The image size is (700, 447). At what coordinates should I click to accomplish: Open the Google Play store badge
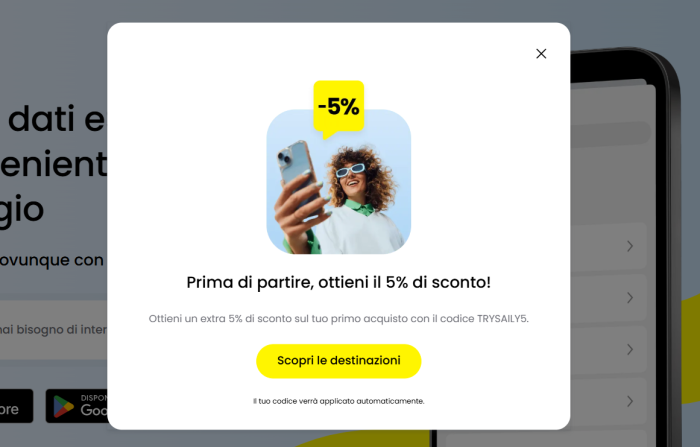[x=76, y=406]
